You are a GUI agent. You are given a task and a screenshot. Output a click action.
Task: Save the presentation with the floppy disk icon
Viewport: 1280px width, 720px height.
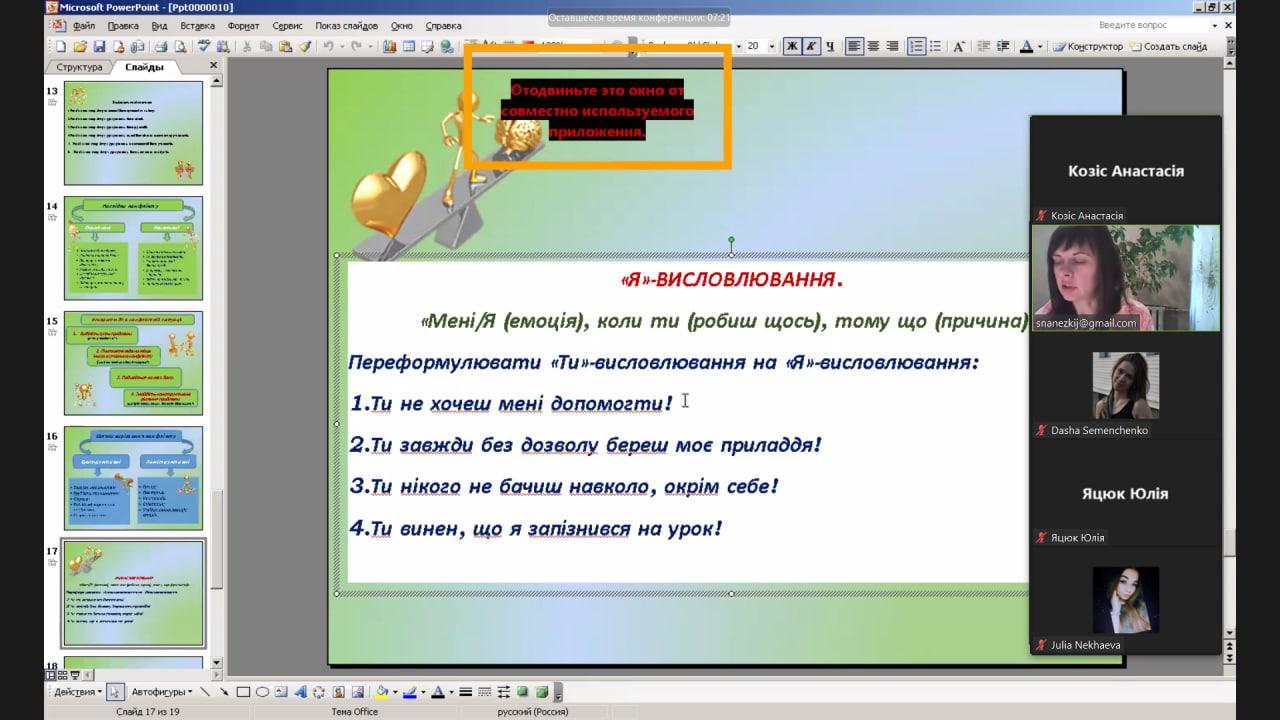pos(99,46)
